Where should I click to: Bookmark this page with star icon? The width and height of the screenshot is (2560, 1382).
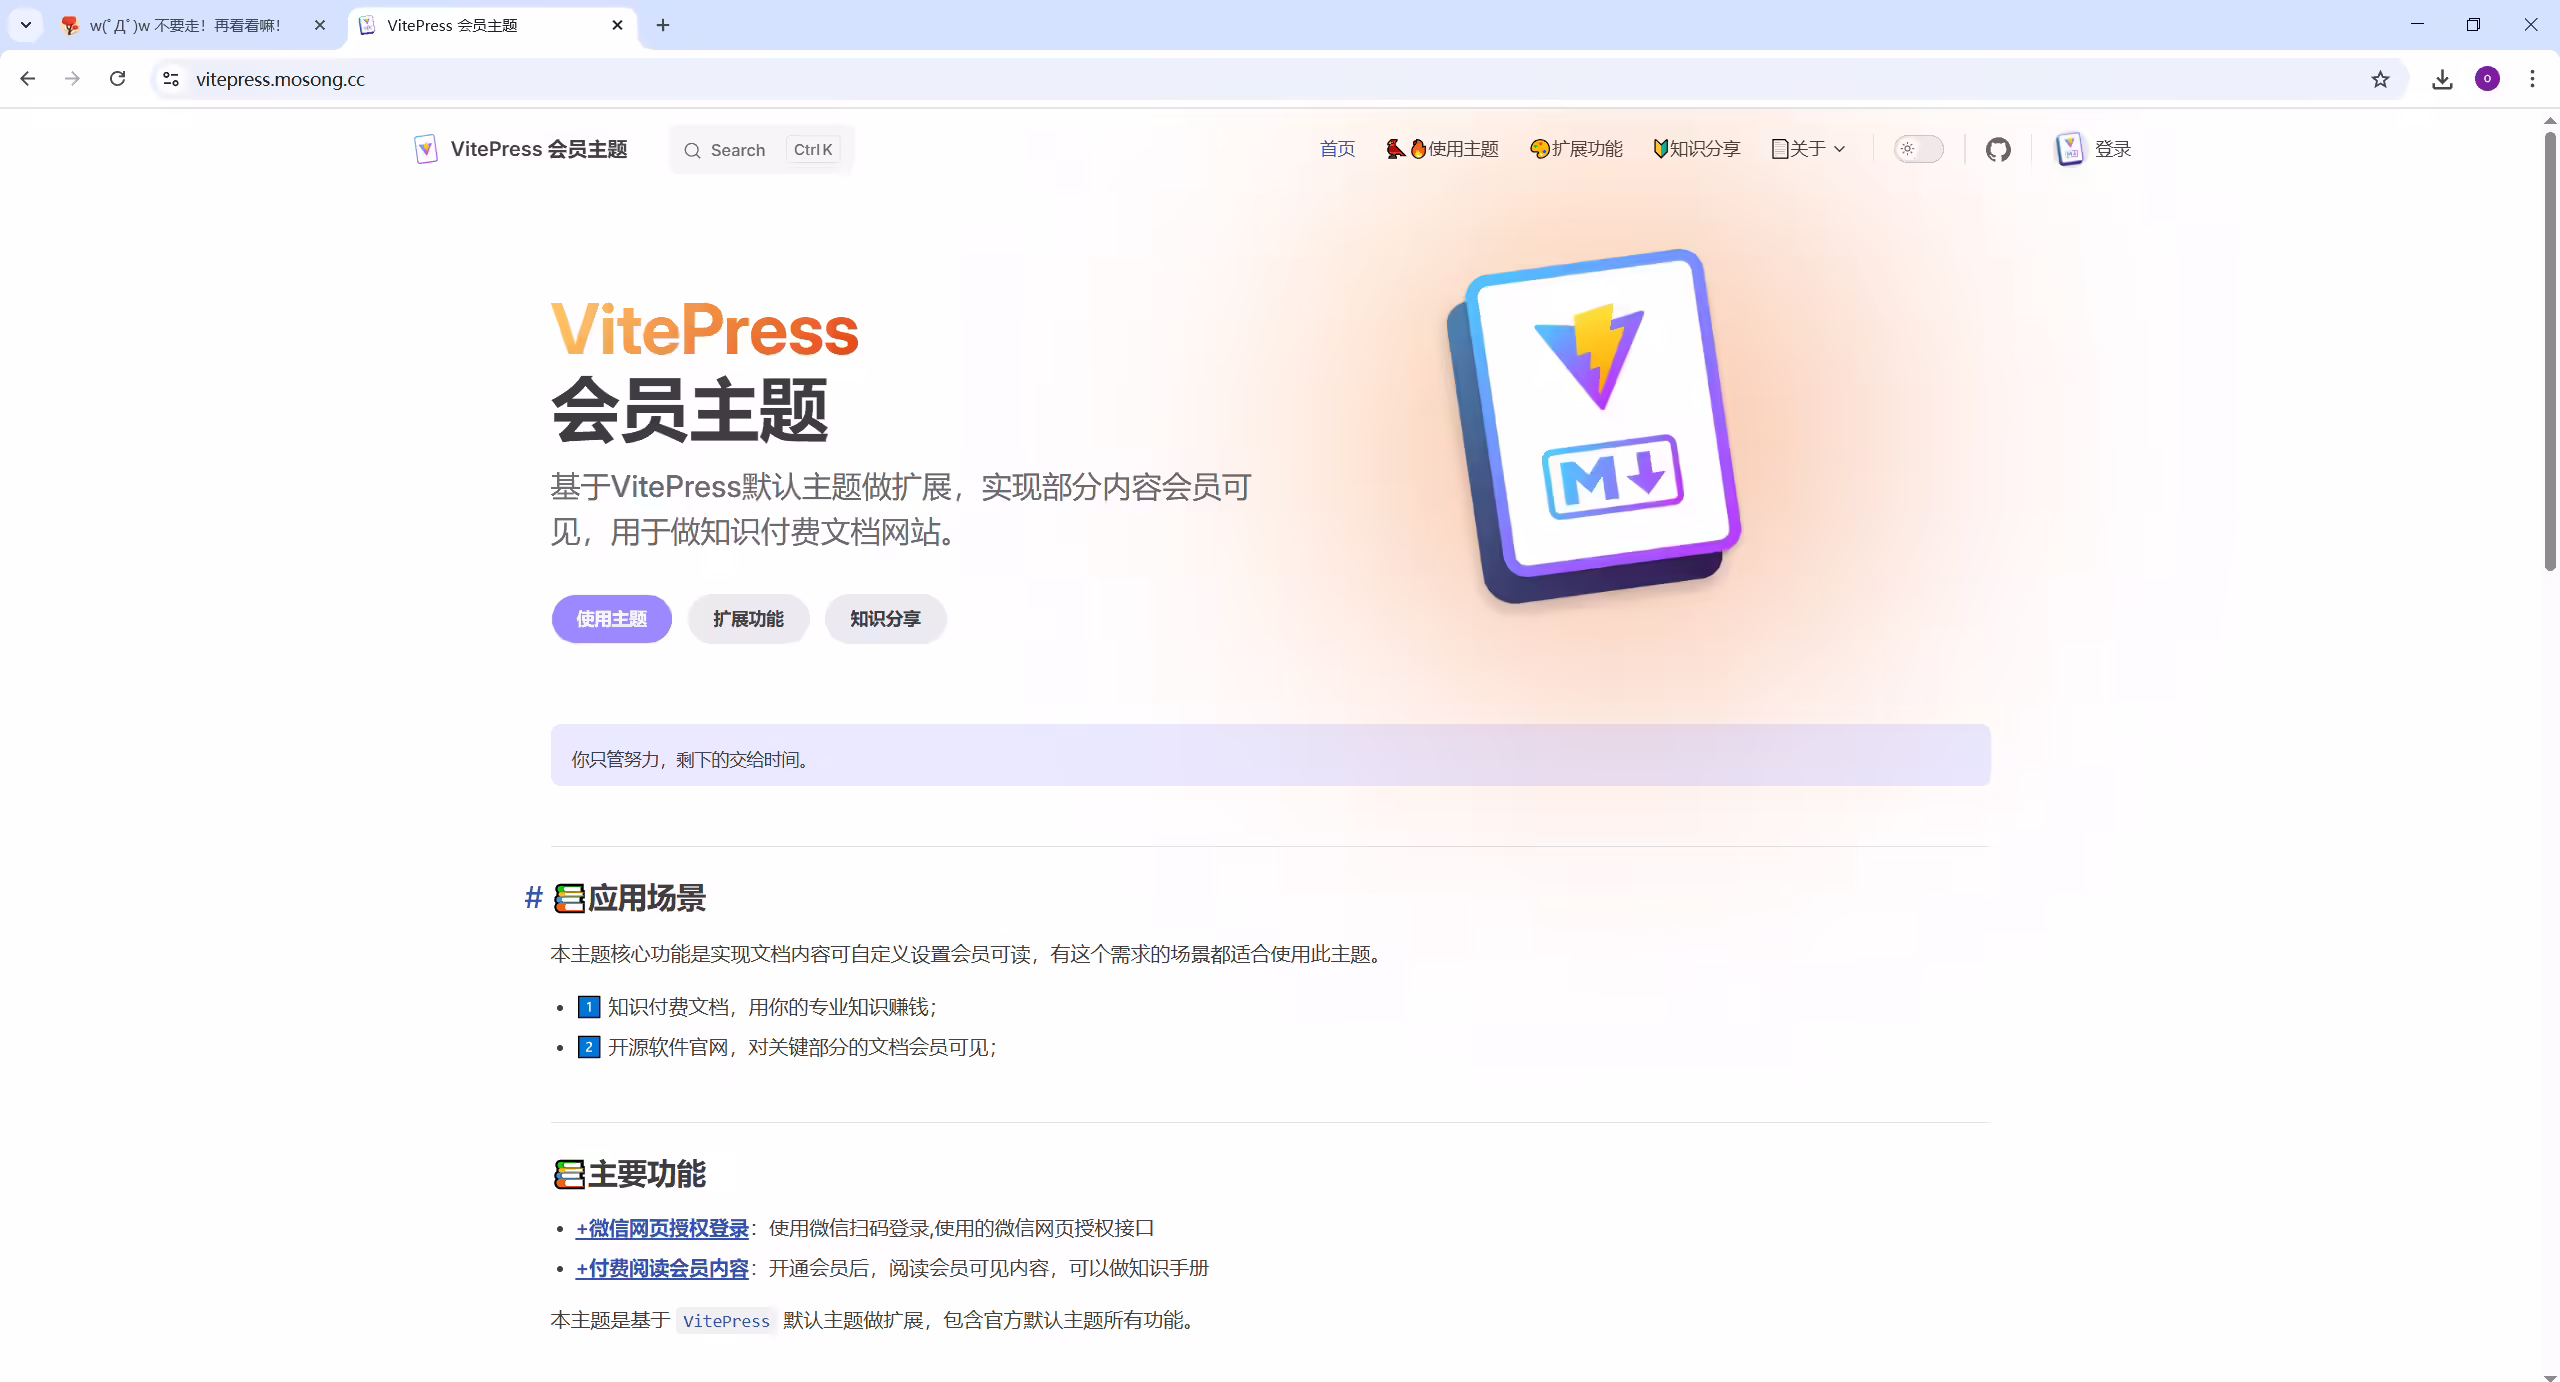point(2380,79)
